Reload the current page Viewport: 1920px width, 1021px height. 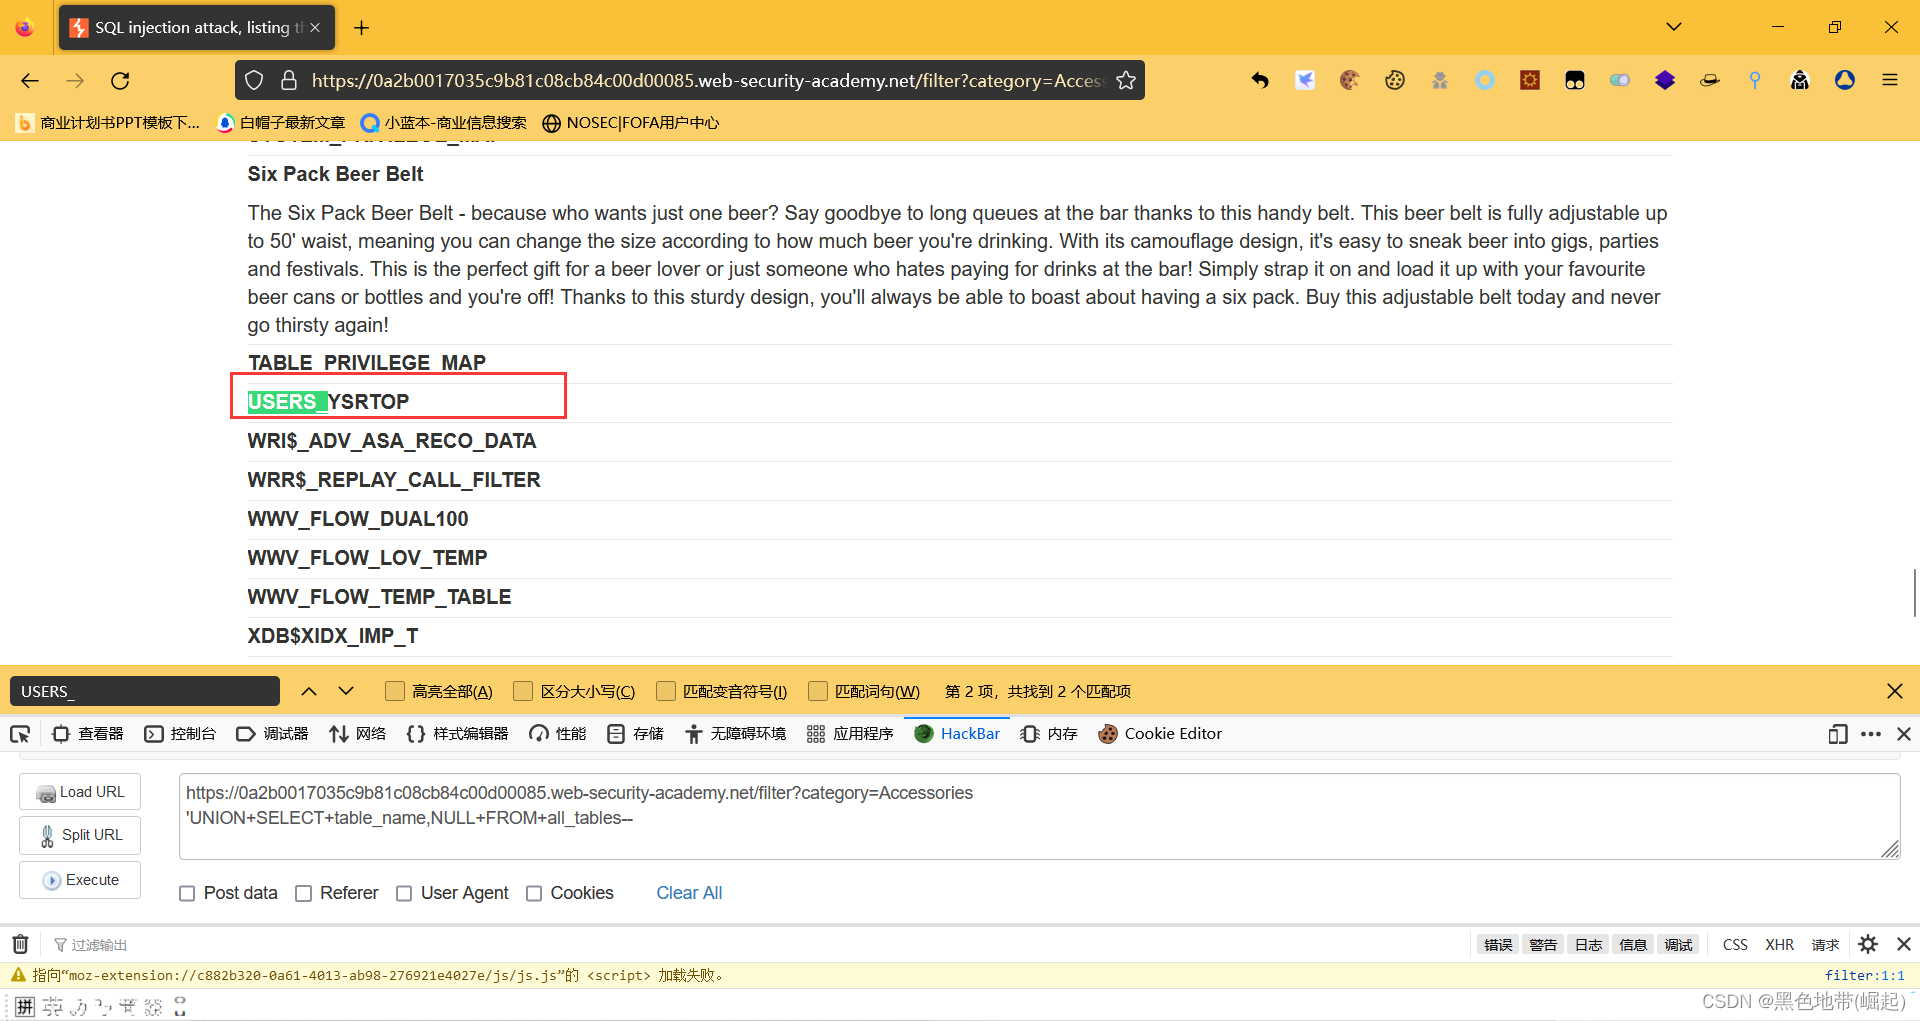click(x=120, y=81)
